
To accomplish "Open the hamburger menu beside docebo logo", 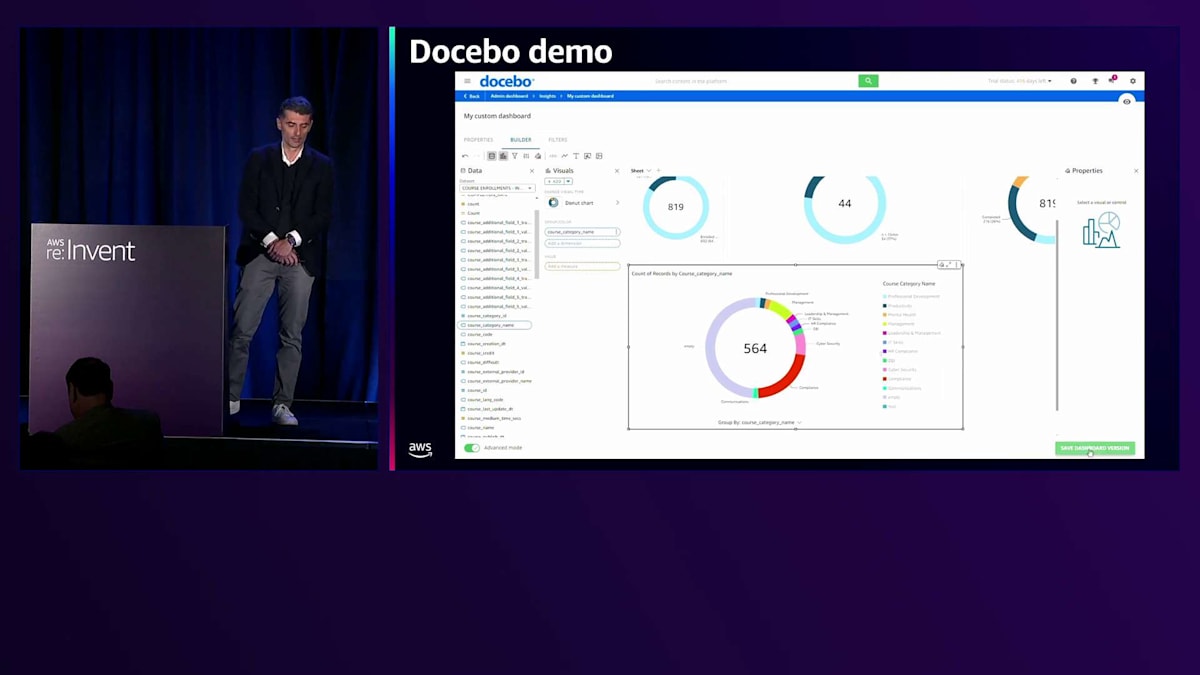I will [467, 81].
